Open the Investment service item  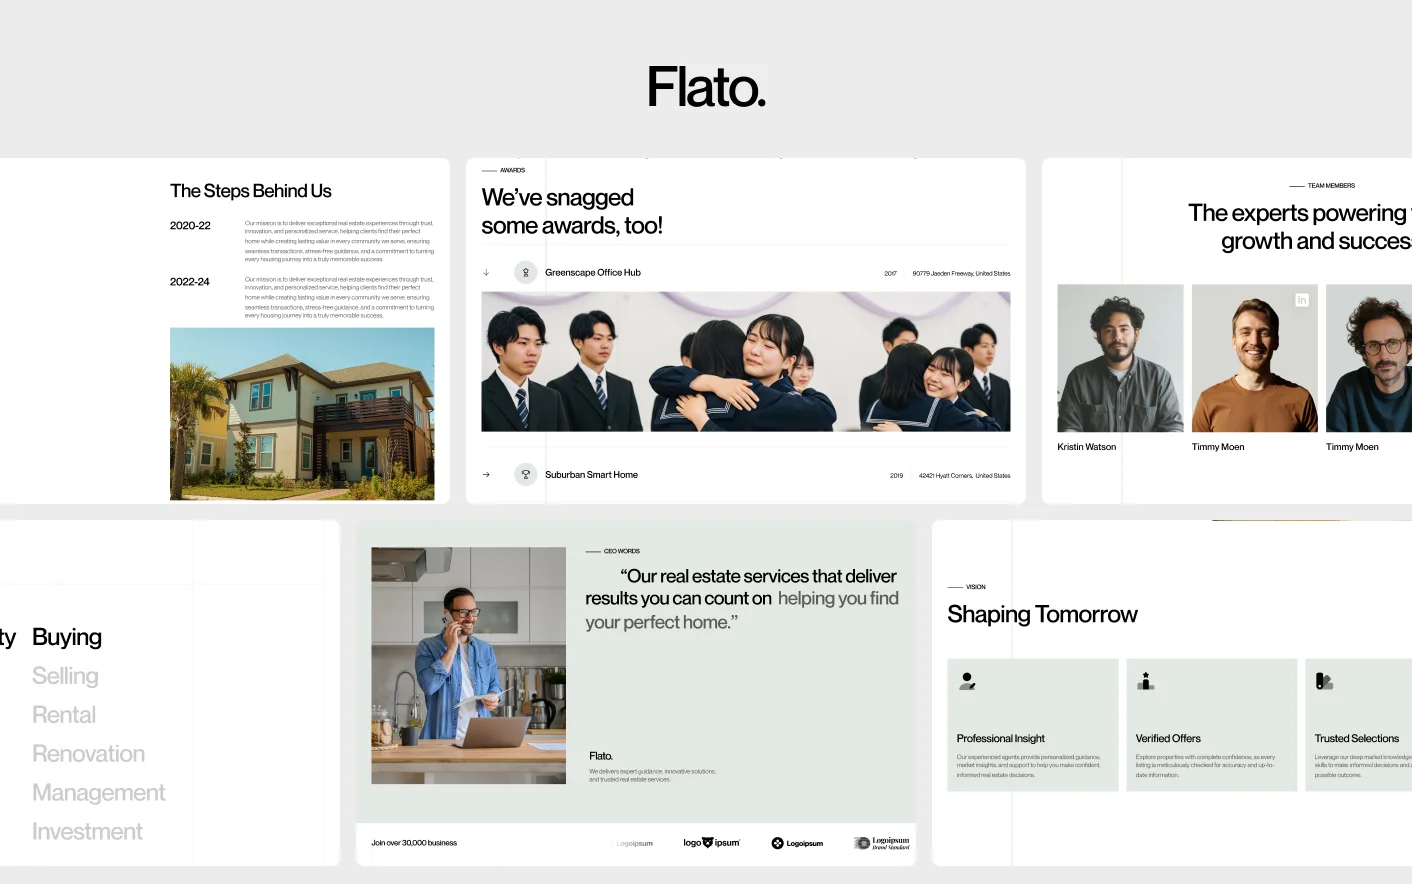(87, 832)
